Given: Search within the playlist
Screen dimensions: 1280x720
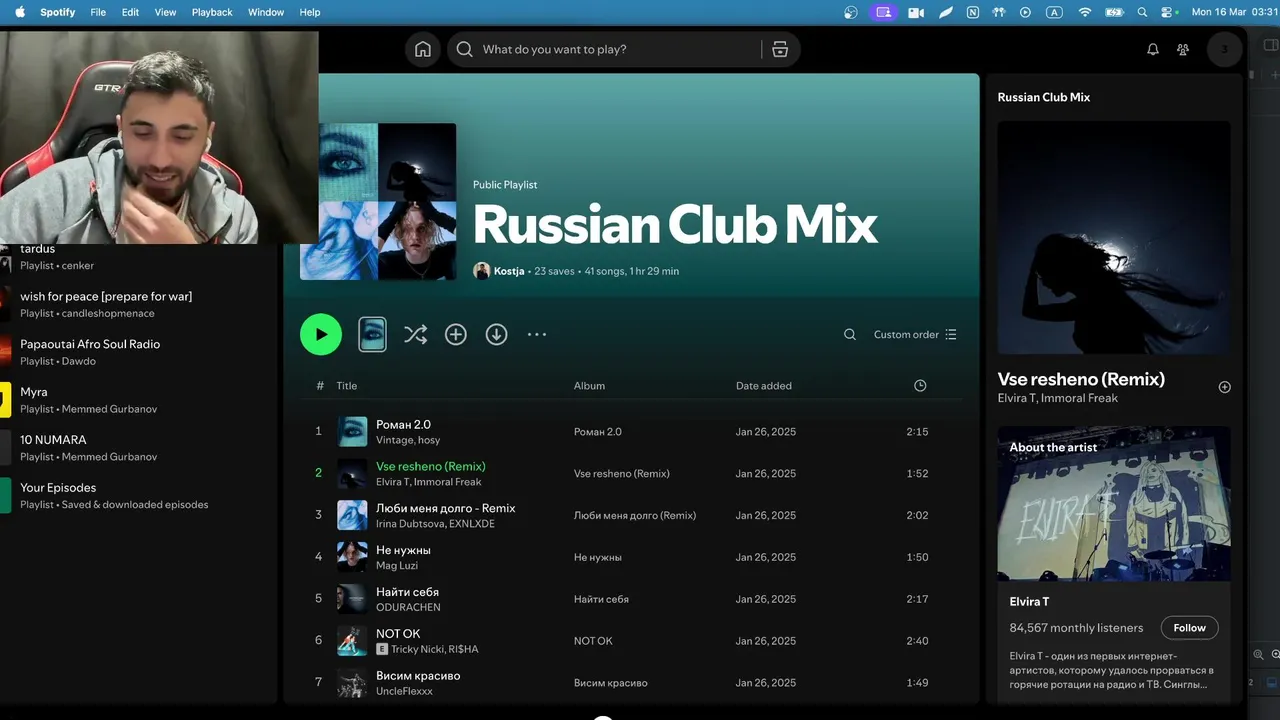Looking at the screenshot, I should click(850, 335).
